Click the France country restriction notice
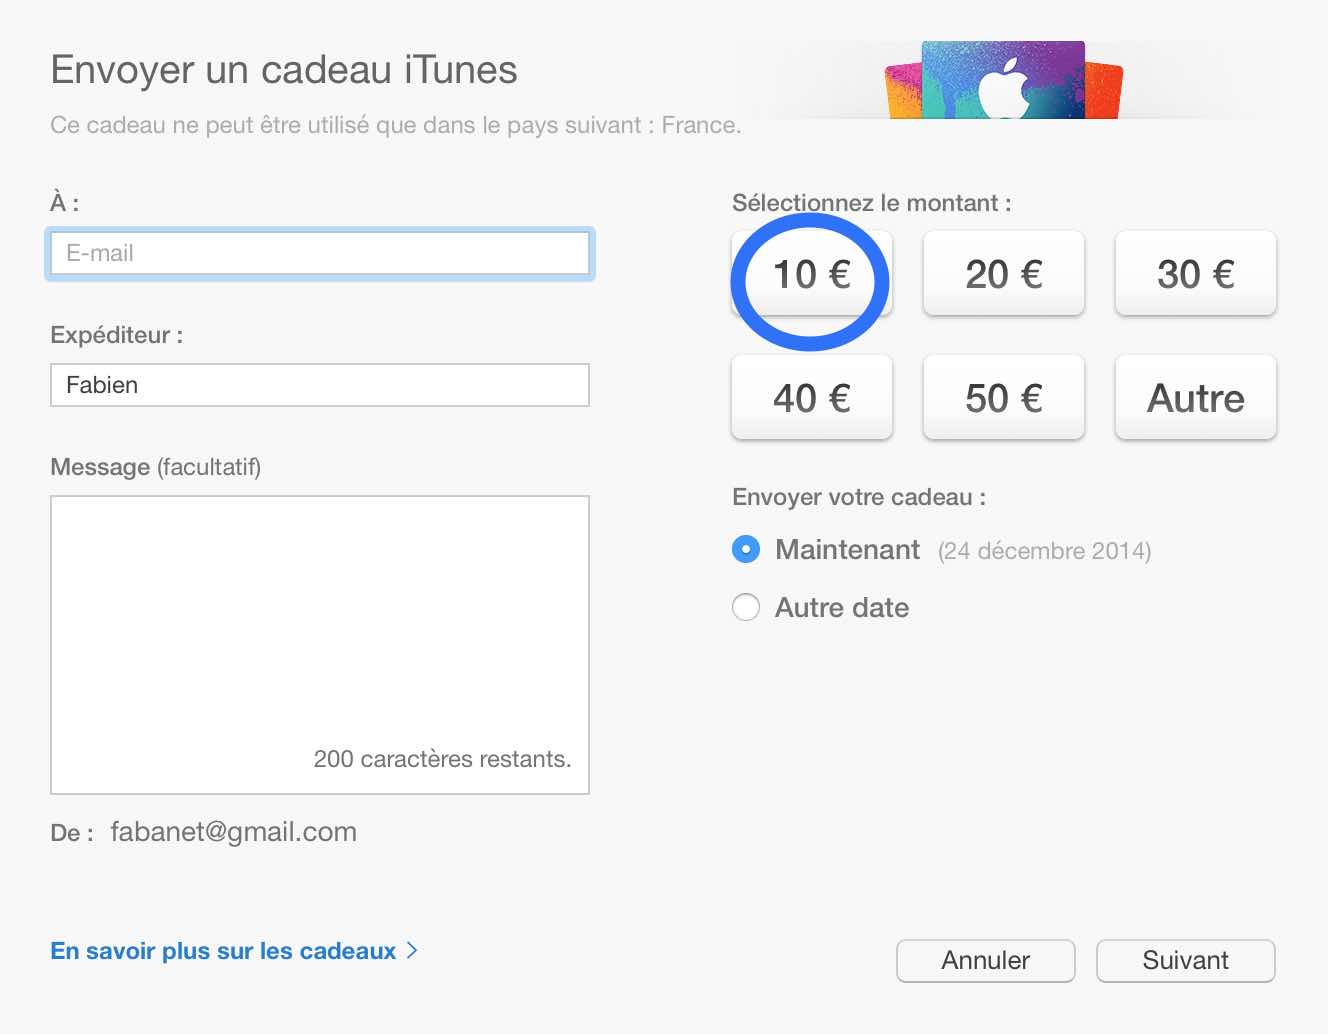 [x=396, y=126]
